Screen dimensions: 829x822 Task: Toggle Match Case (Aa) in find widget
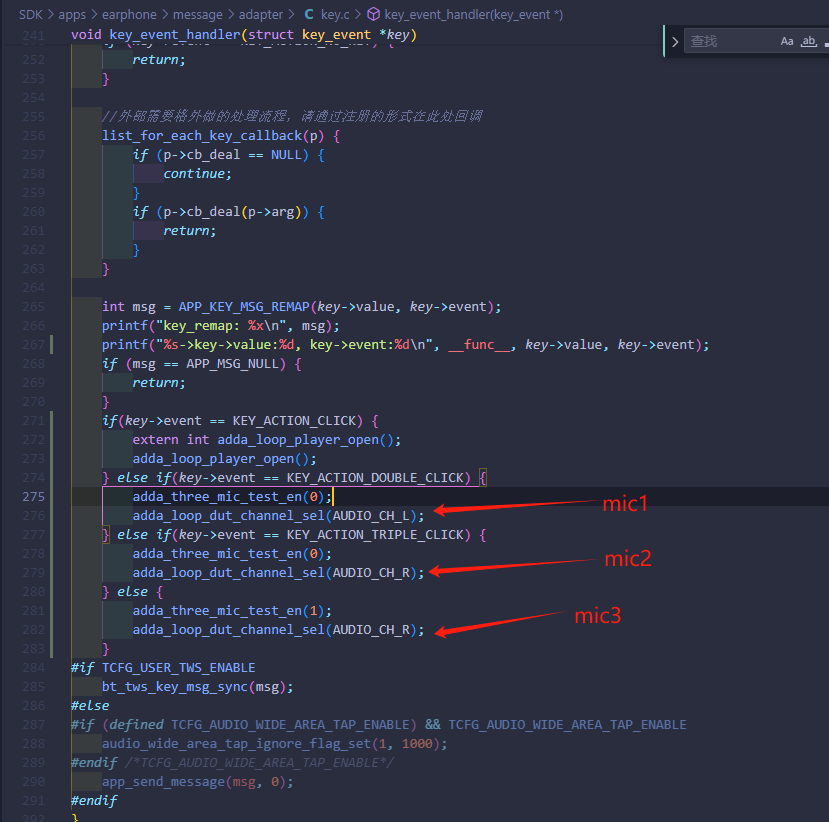click(x=787, y=41)
